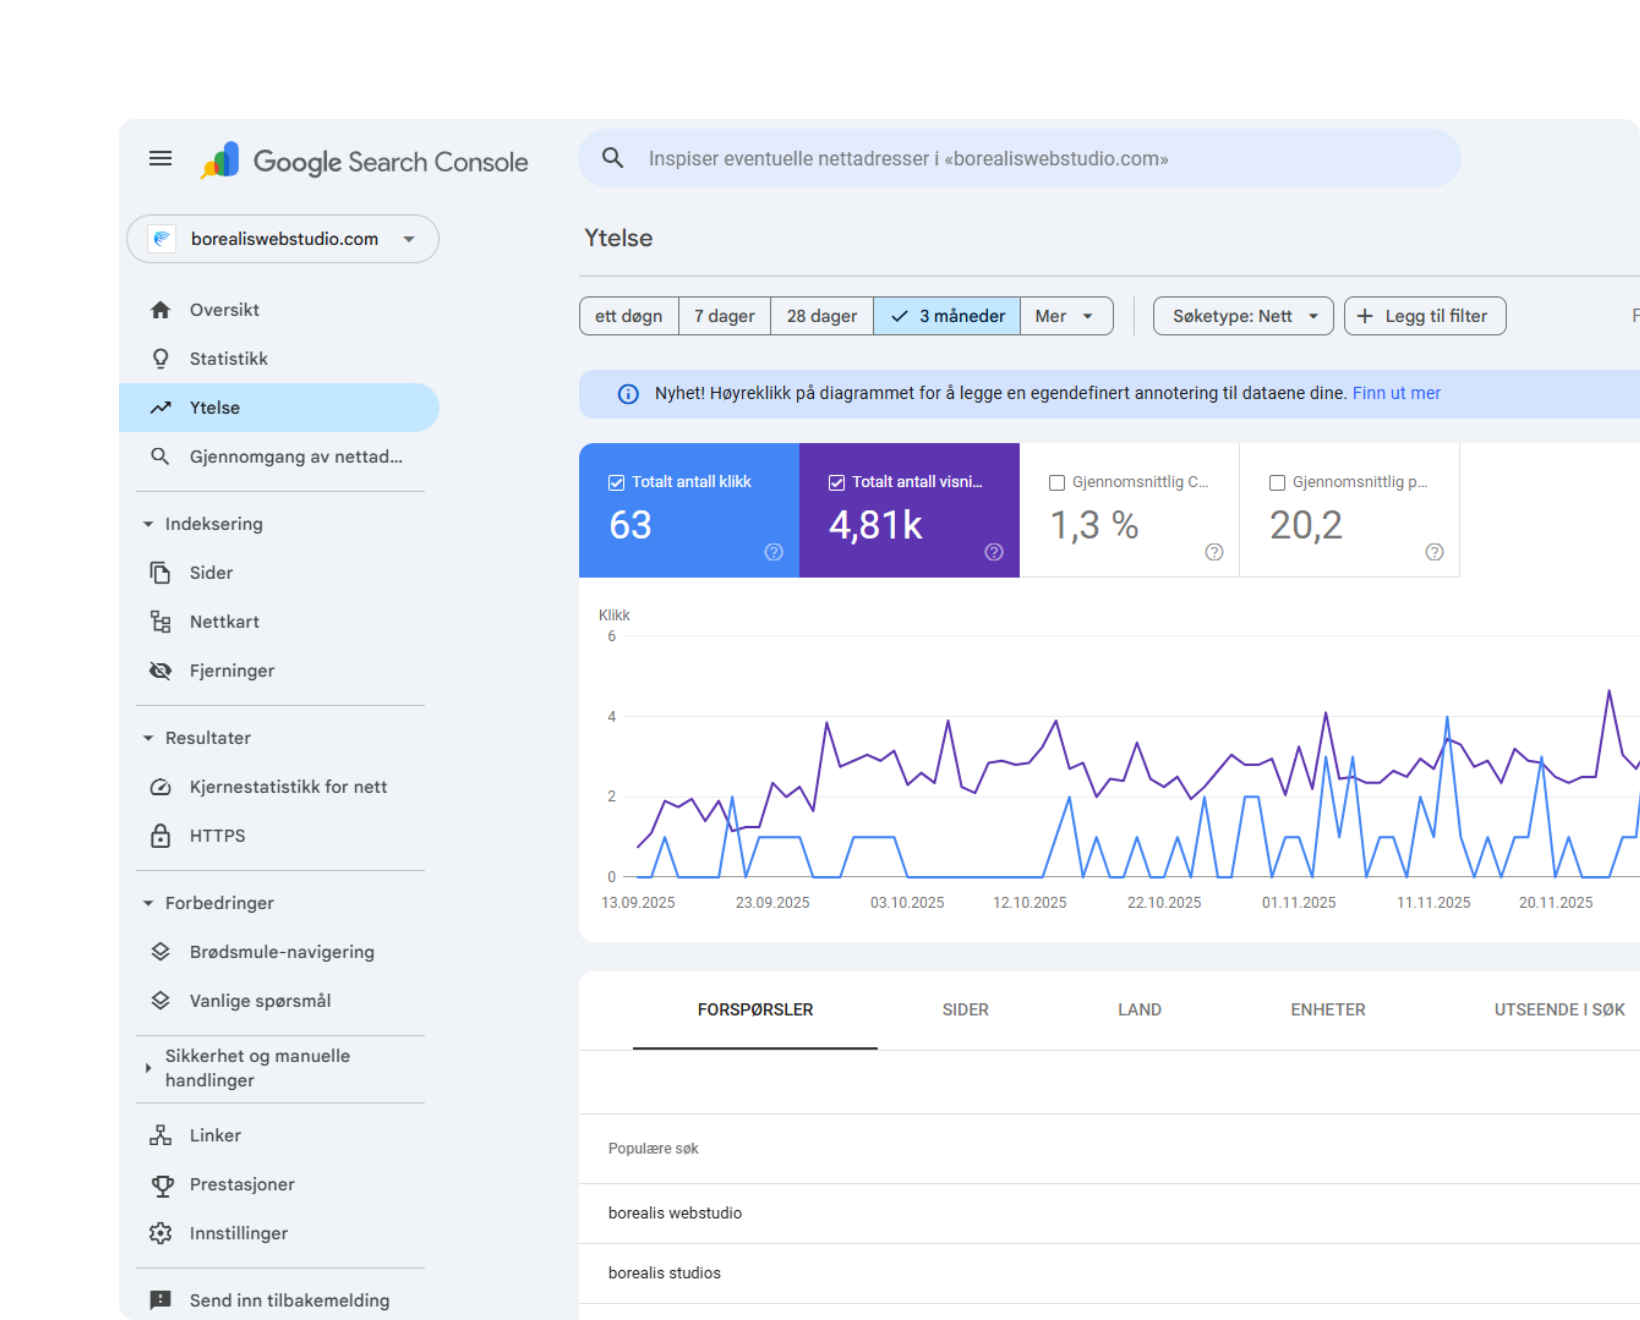The height and width of the screenshot is (1320, 1640).
Task: Open HTTPS lock icon
Action: point(160,836)
